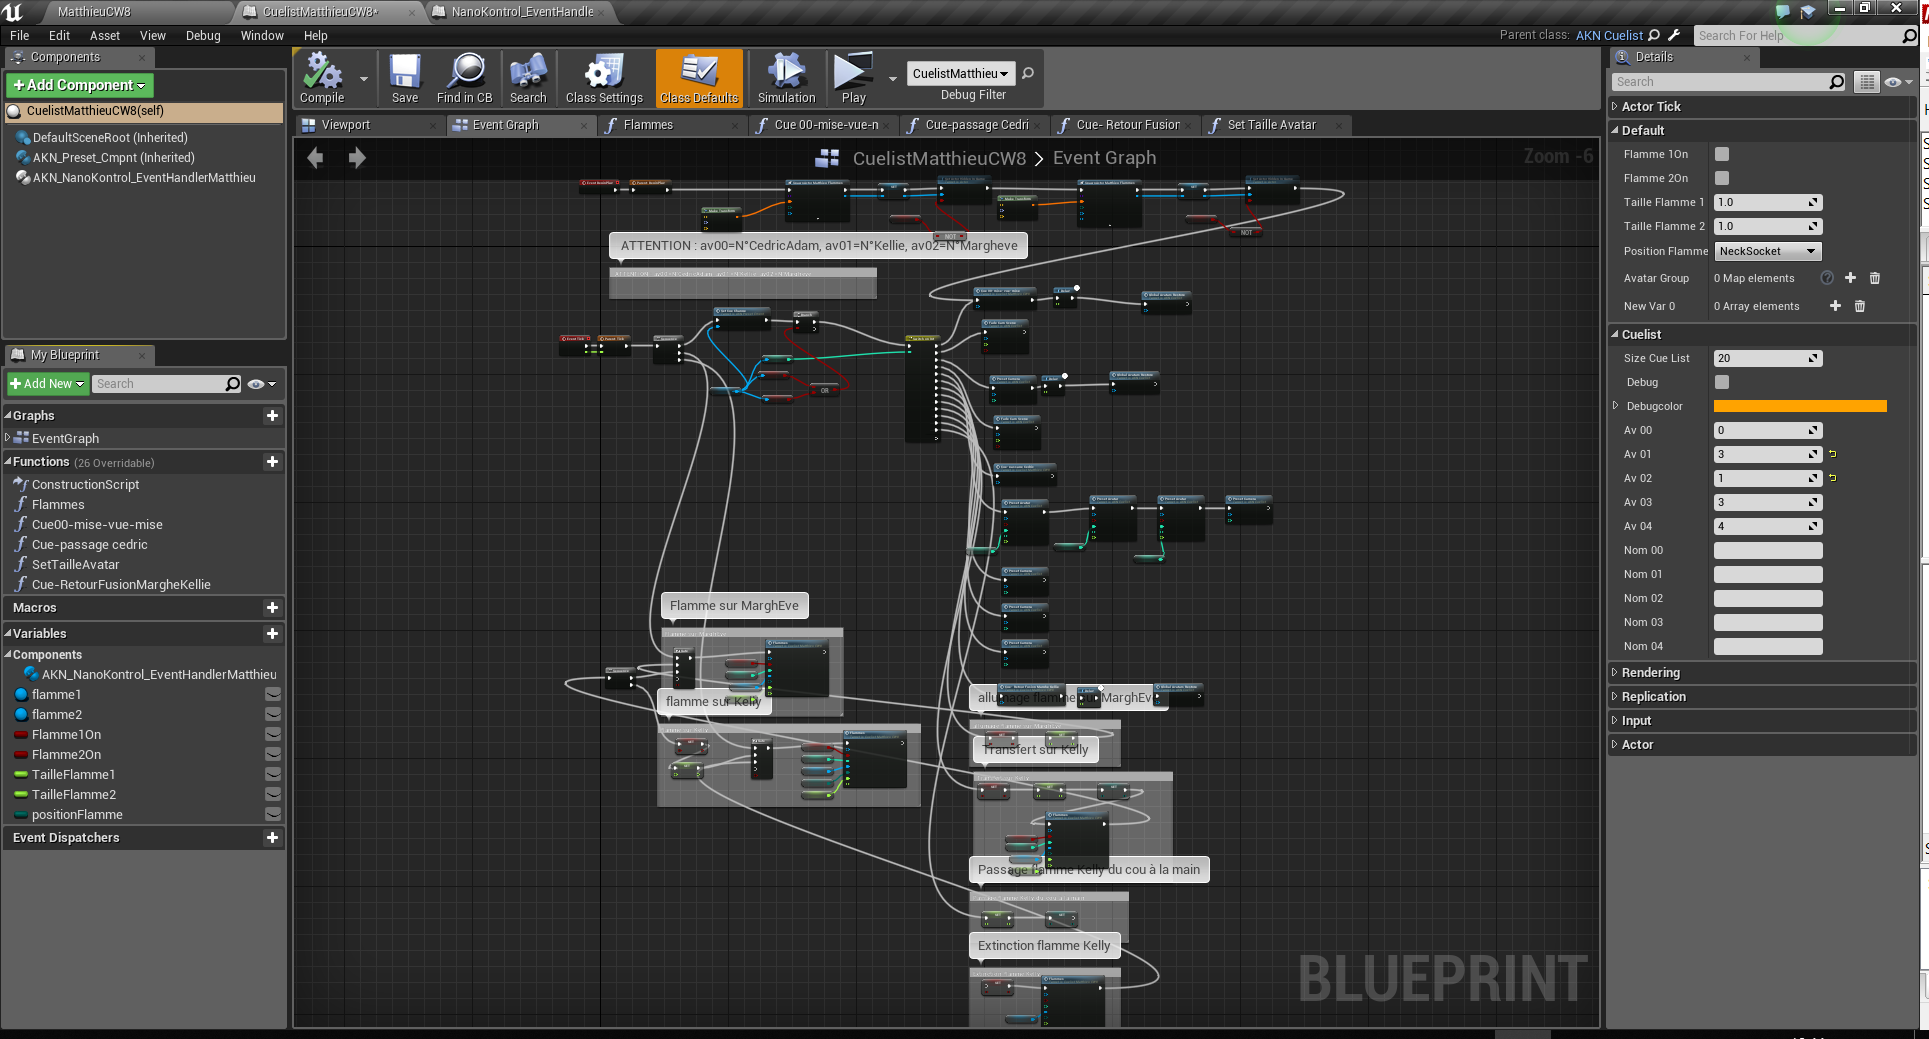Click CuelistMatthieuCW8 breadcrumb
1929x1039 pixels.
(939, 158)
